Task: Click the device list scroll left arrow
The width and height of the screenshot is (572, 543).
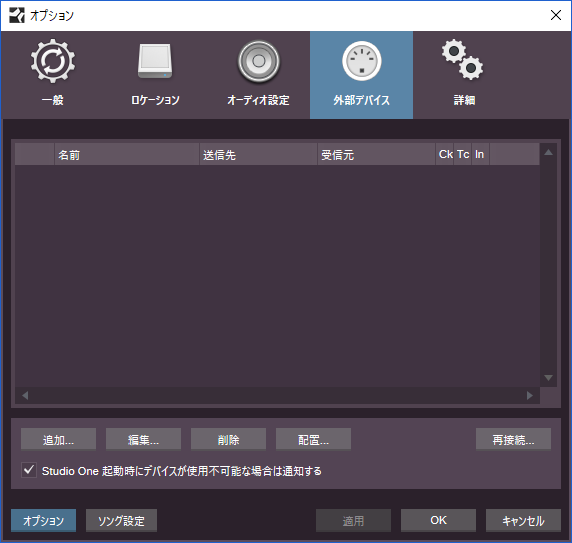Action: [x=25, y=395]
